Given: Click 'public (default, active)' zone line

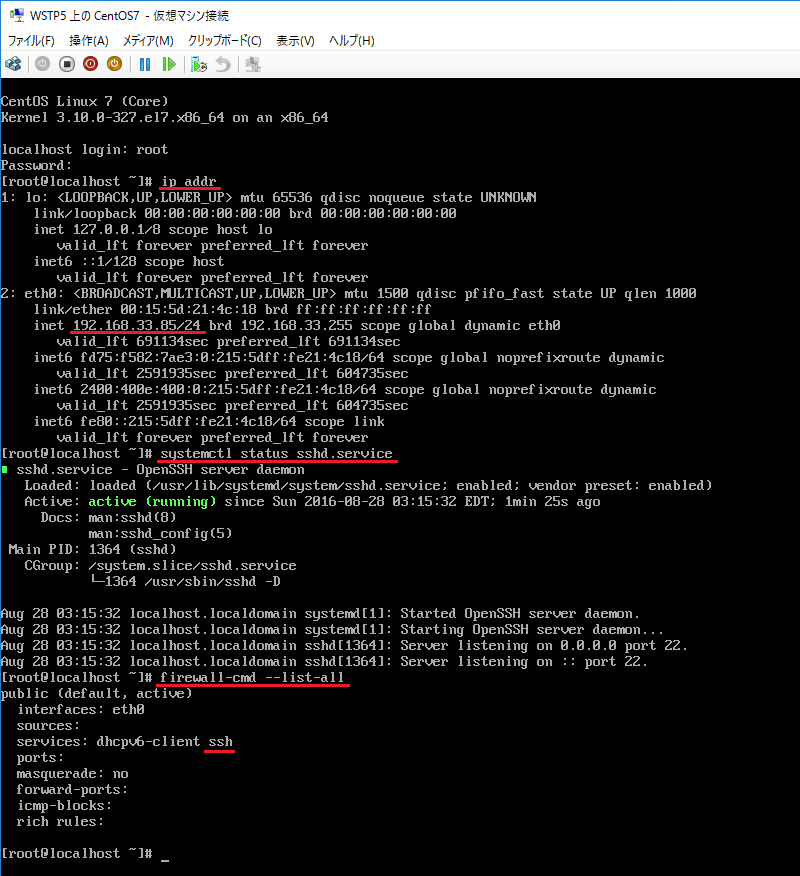Looking at the screenshot, I should pyautogui.click(x=97, y=693).
